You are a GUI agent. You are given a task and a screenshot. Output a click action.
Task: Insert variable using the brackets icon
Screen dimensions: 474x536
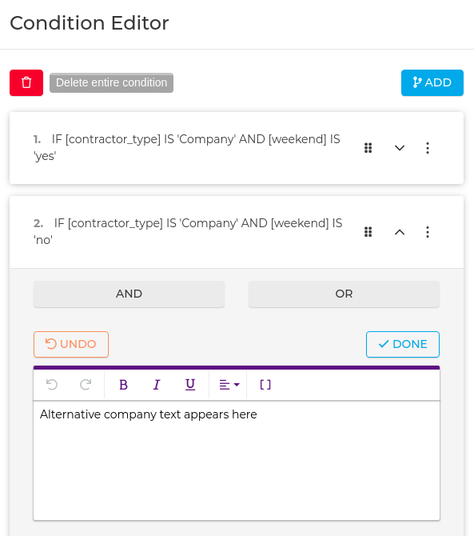[x=265, y=385]
